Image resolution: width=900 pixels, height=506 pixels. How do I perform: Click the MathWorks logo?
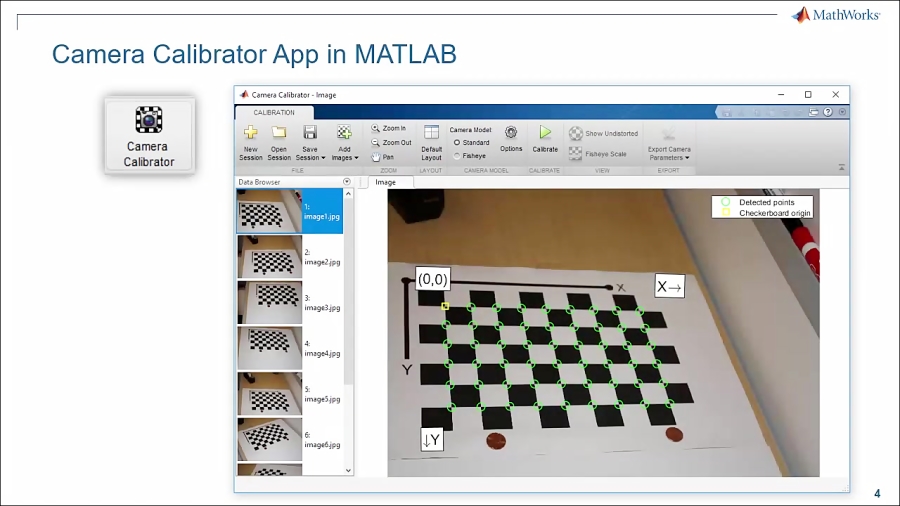click(835, 14)
